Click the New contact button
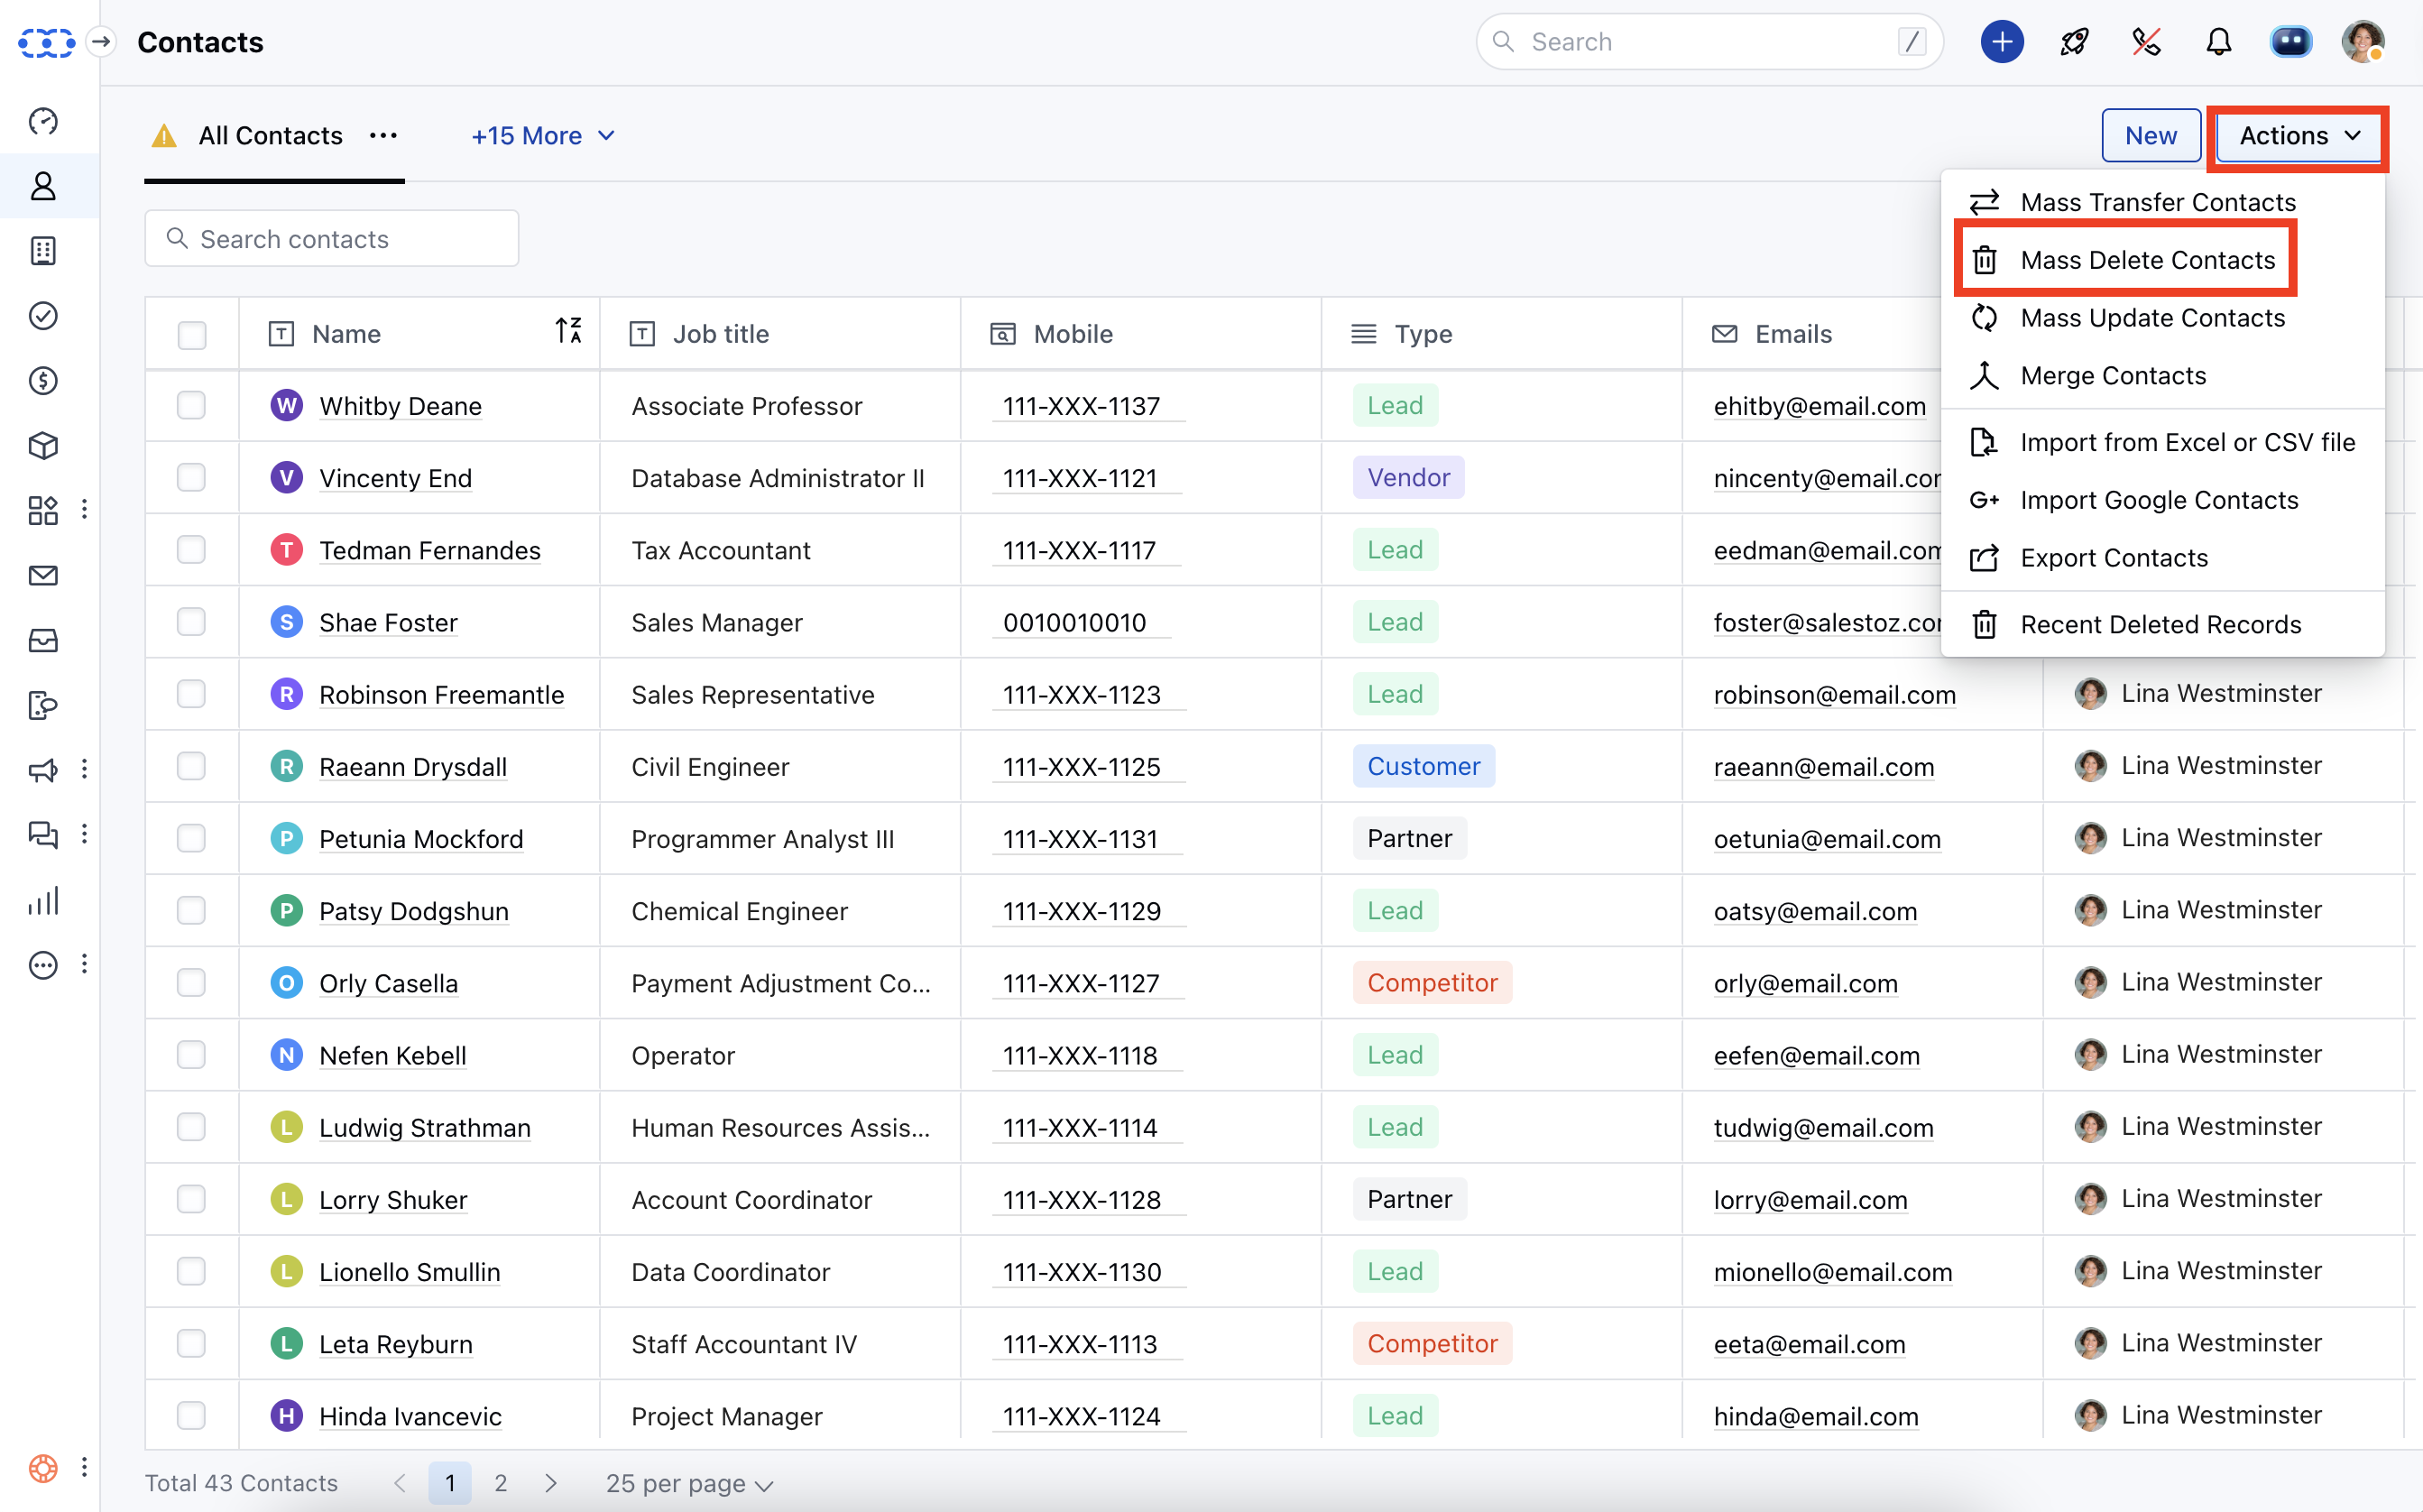The height and width of the screenshot is (1512, 2423). (x=2150, y=136)
